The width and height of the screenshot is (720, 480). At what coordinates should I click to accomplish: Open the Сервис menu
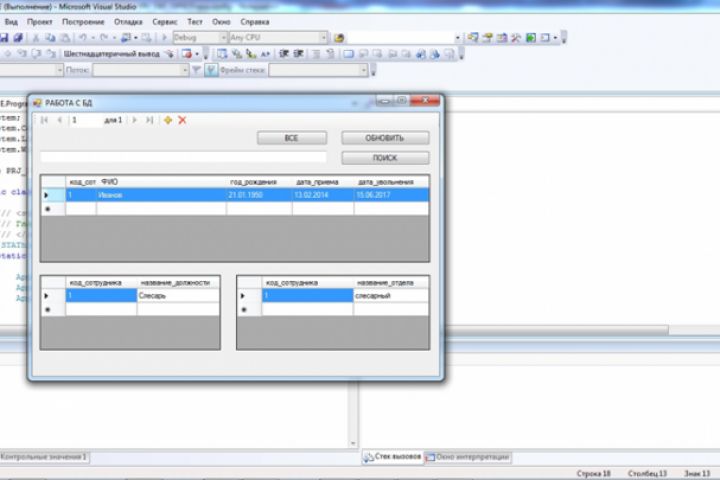pos(164,22)
